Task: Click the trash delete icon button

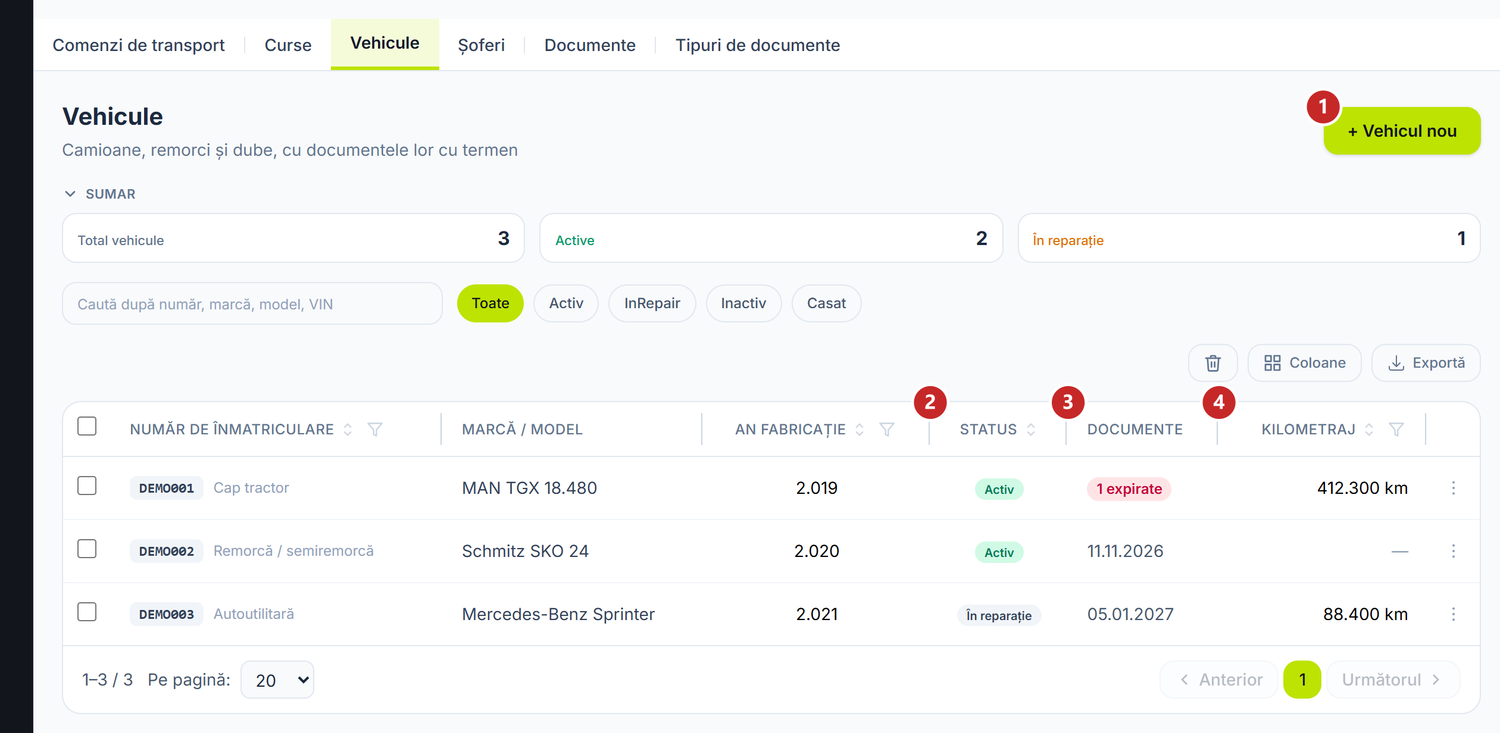Action: click(1213, 363)
